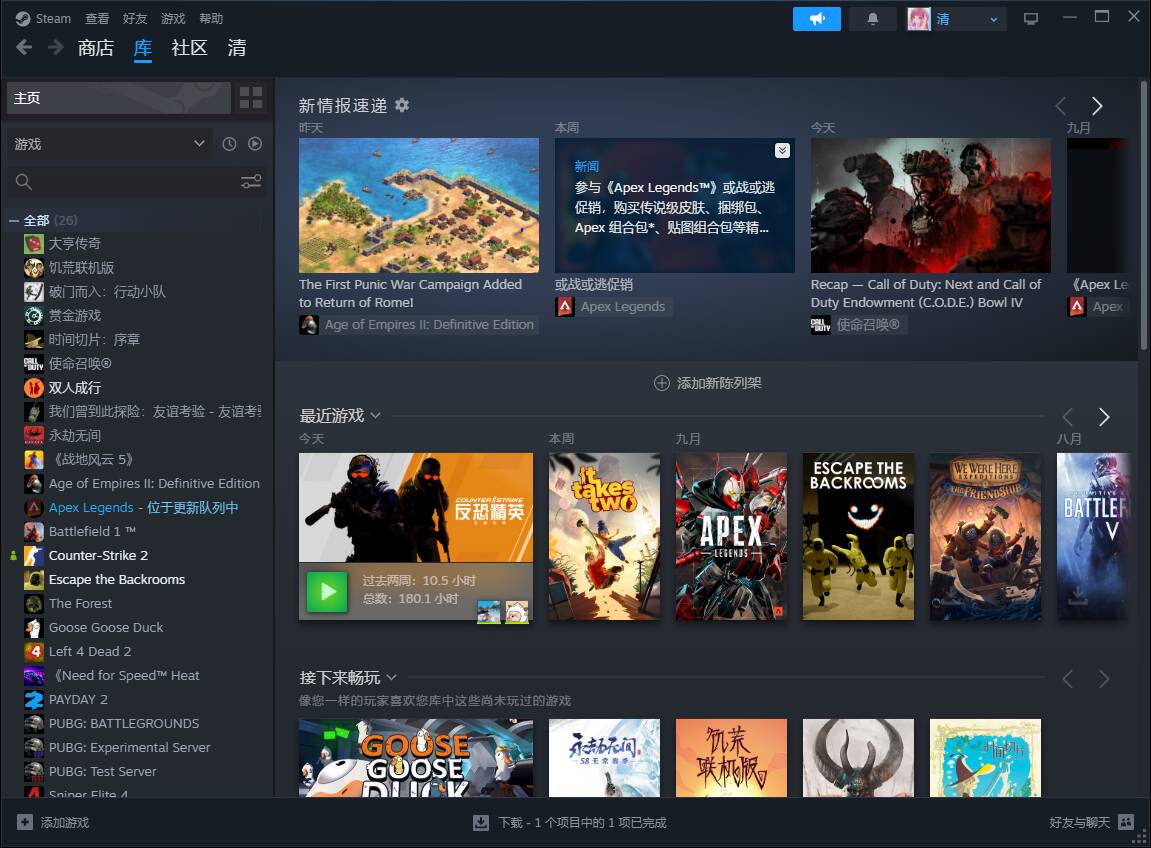Open recent games sort with the clock icon
This screenshot has height=848, width=1151.
click(229, 143)
